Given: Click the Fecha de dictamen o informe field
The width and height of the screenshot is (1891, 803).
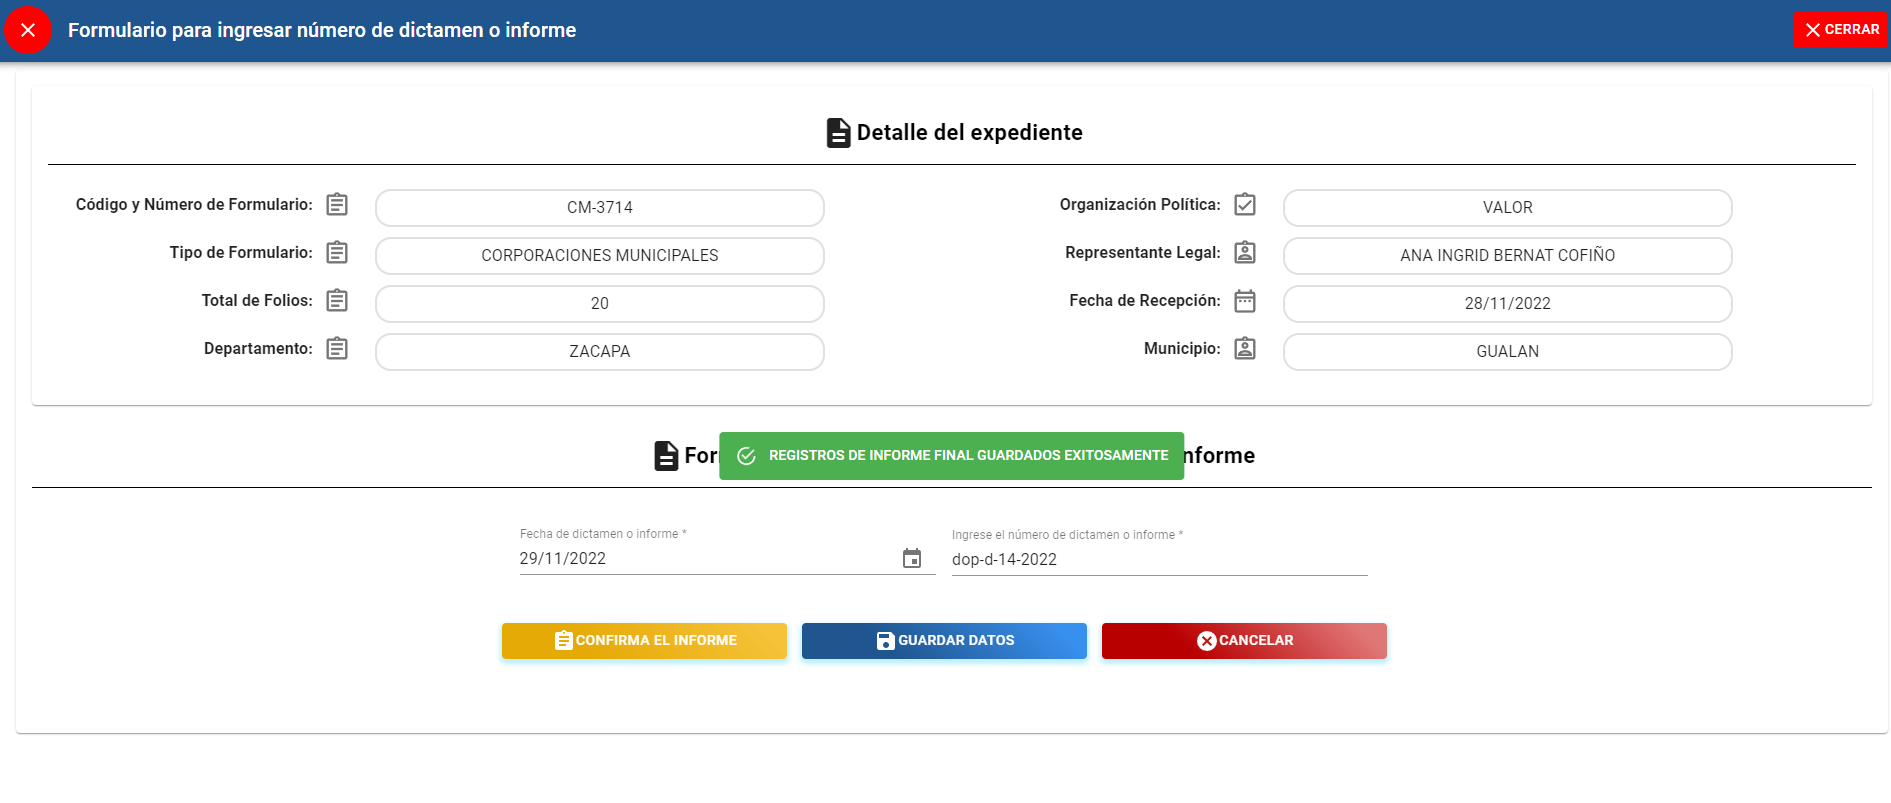Looking at the screenshot, I should click(700, 559).
